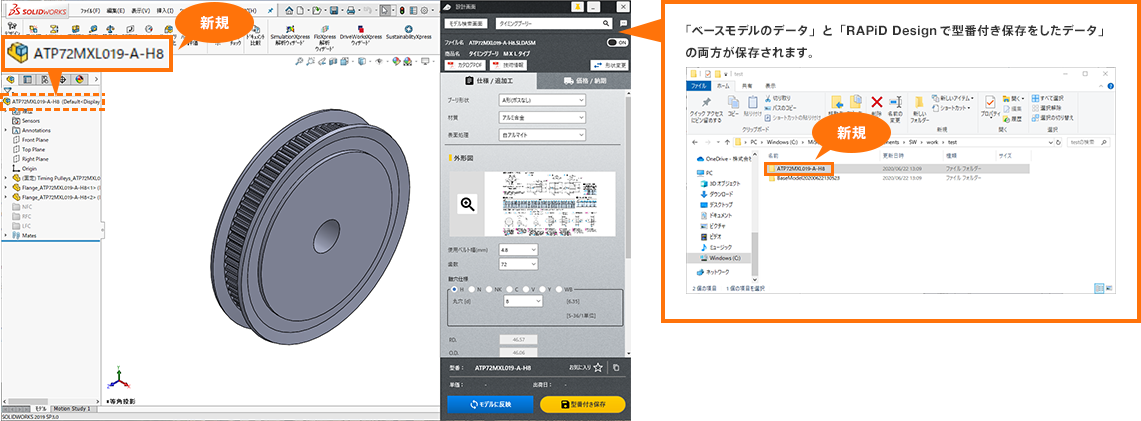This screenshot has width=1141, height=421.
Task: Click the Change Shape button
Action: point(609,65)
